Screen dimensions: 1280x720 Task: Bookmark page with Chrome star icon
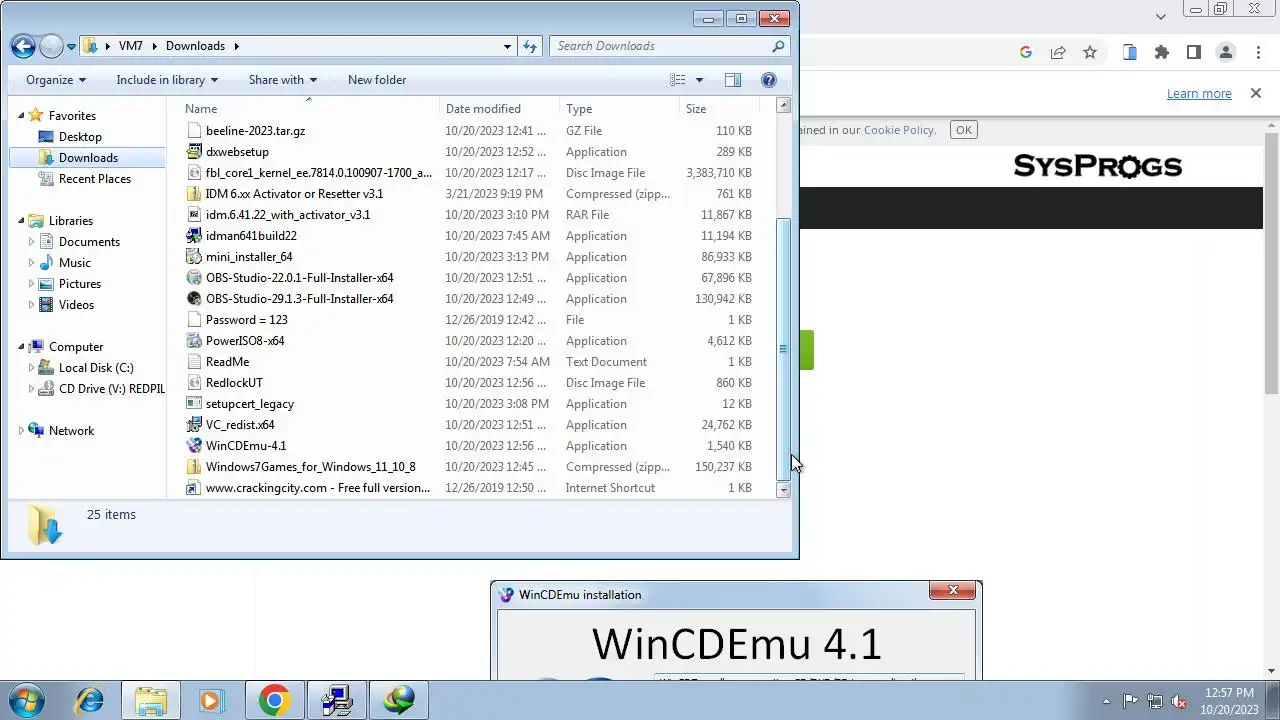point(1090,53)
